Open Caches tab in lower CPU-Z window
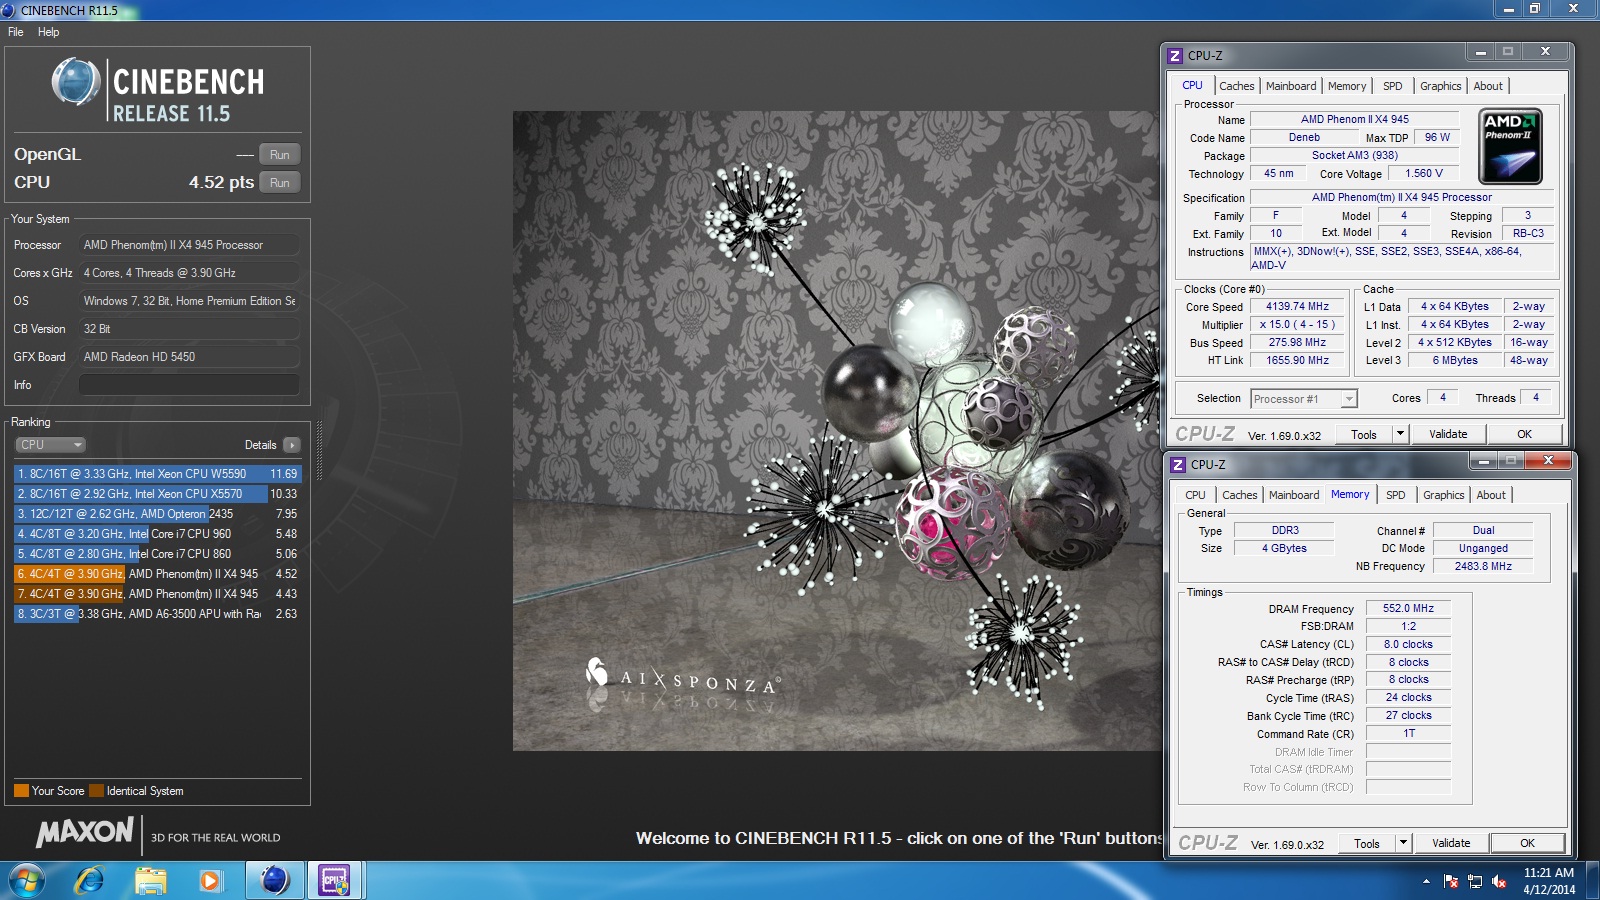This screenshot has height=900, width=1600. pos(1240,495)
